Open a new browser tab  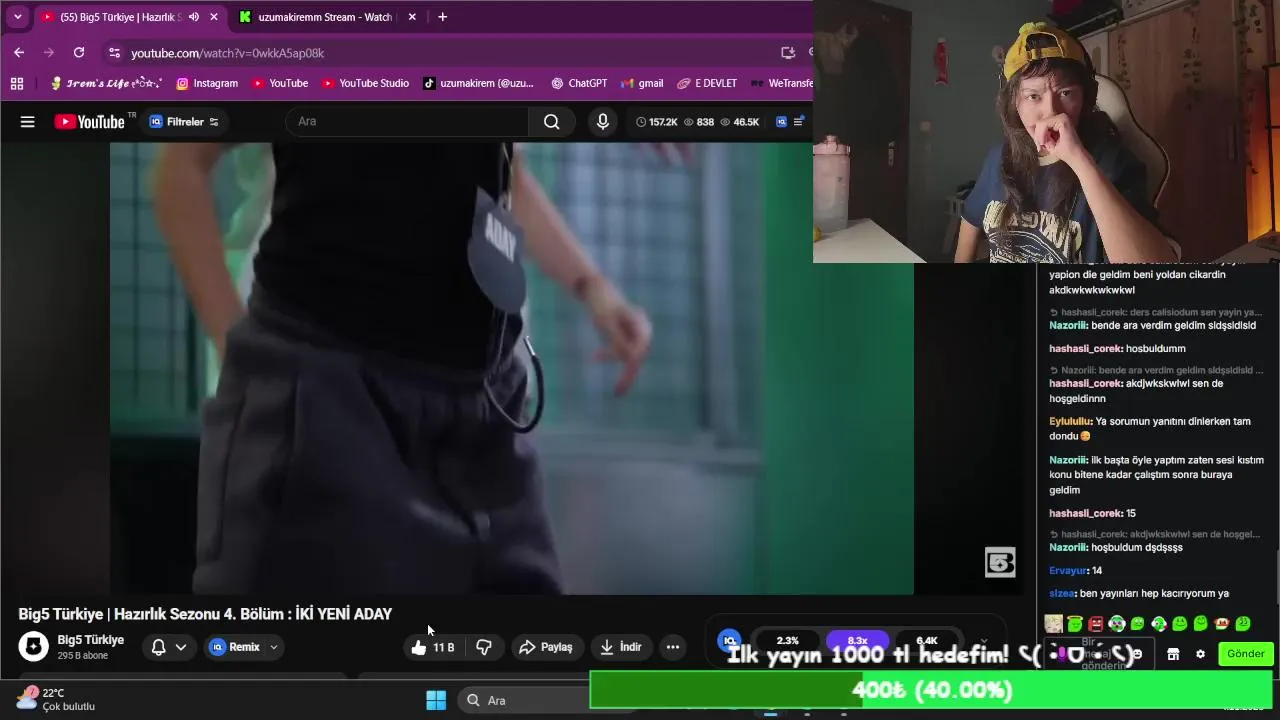tap(442, 17)
